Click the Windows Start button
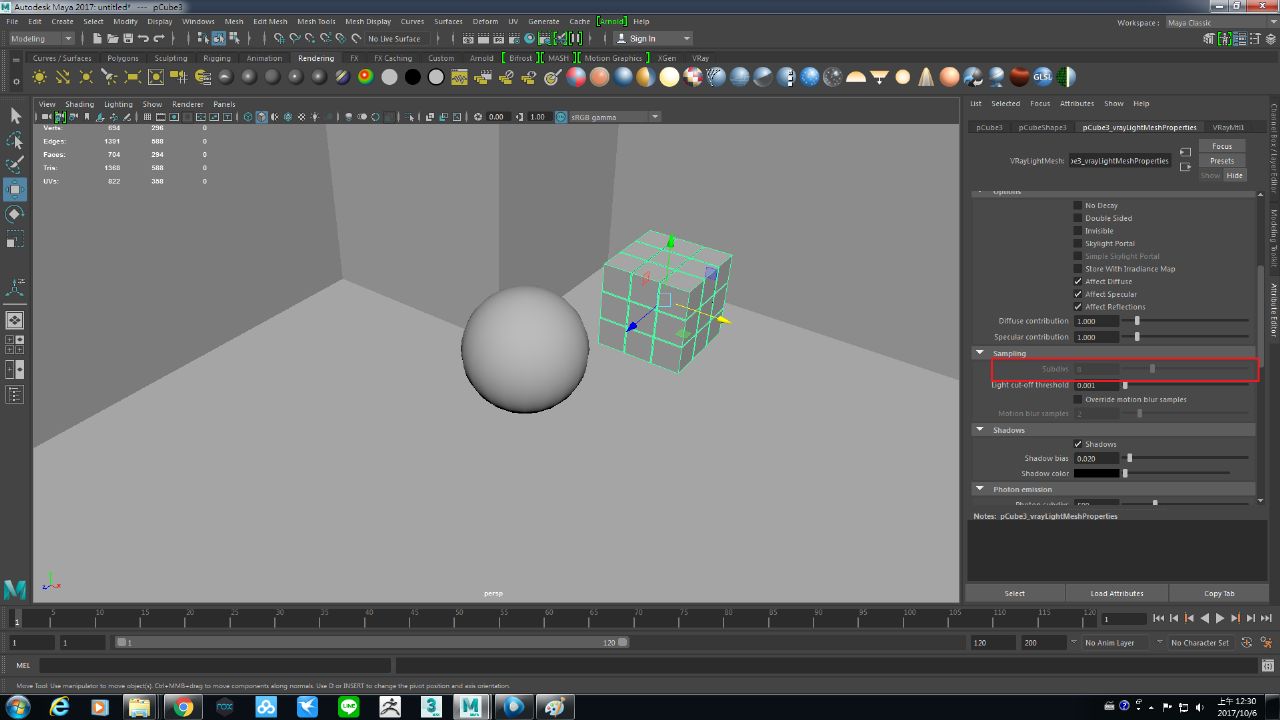Image resolution: width=1280 pixels, height=720 pixels. [x=18, y=706]
